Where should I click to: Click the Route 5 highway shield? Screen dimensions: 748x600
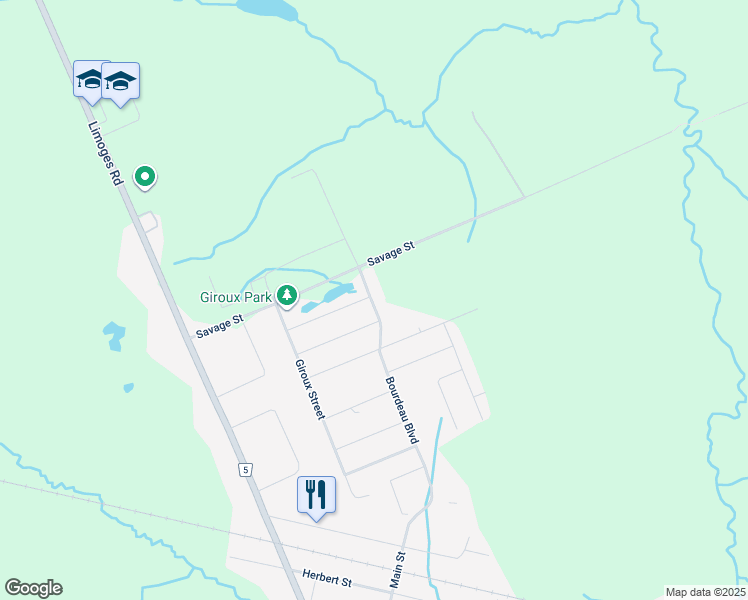click(245, 470)
